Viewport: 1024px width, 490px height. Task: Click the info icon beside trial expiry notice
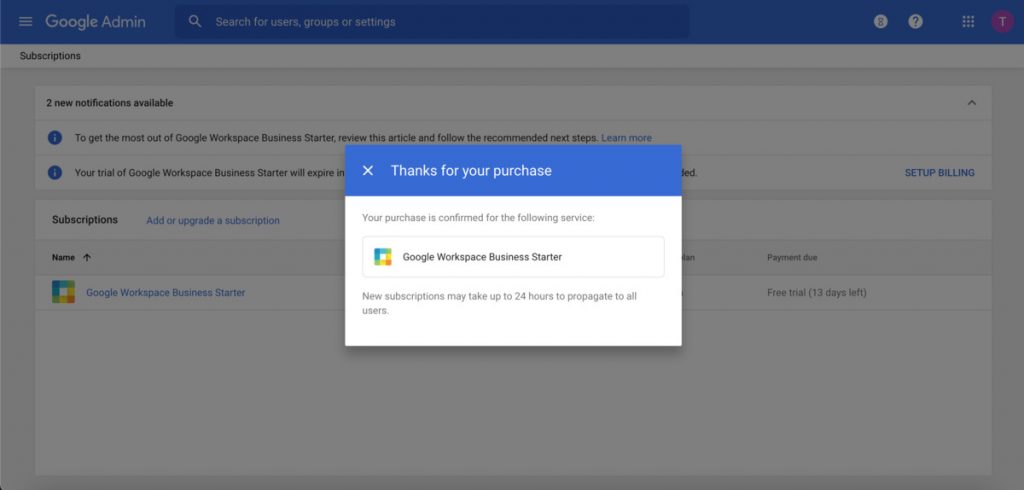55,172
